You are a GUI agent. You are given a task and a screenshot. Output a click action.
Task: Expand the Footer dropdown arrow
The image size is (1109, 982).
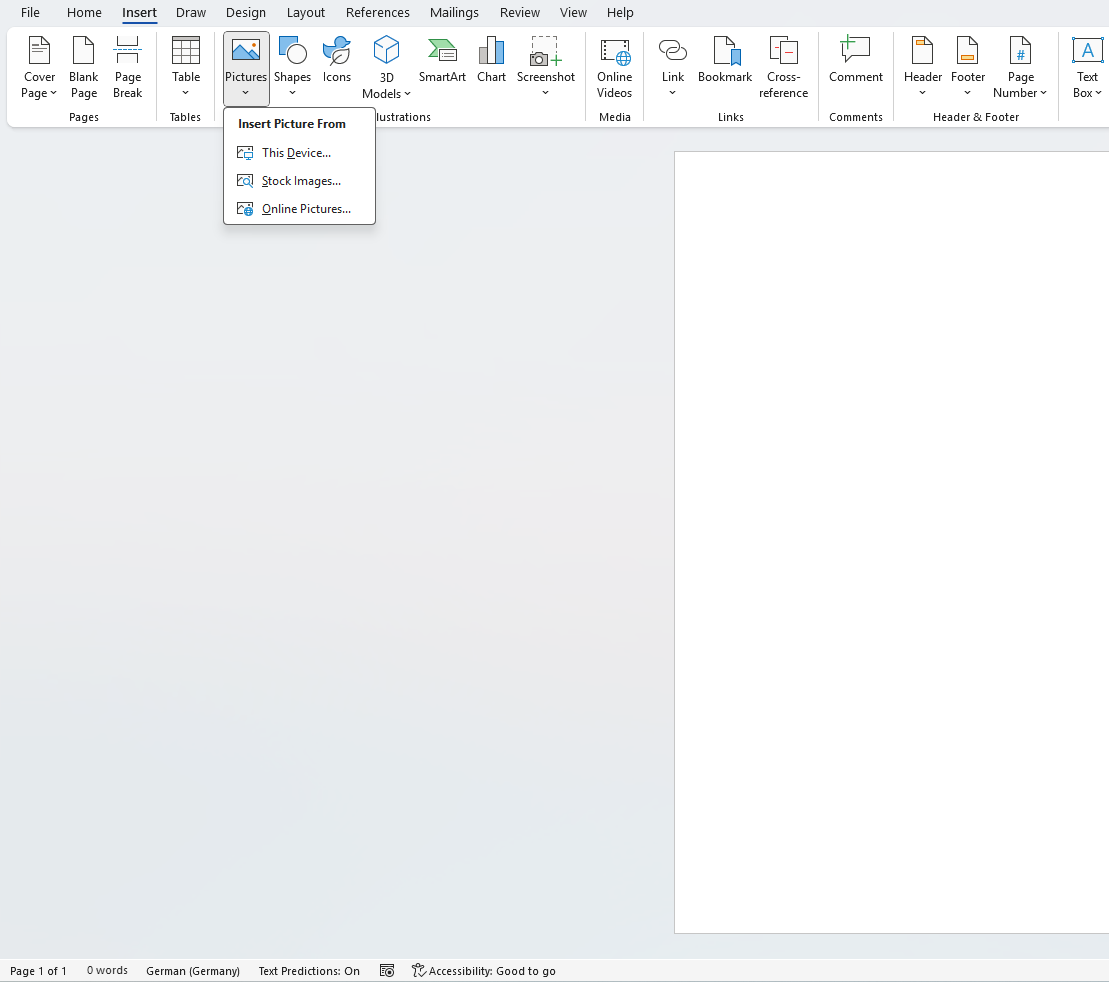point(968,93)
